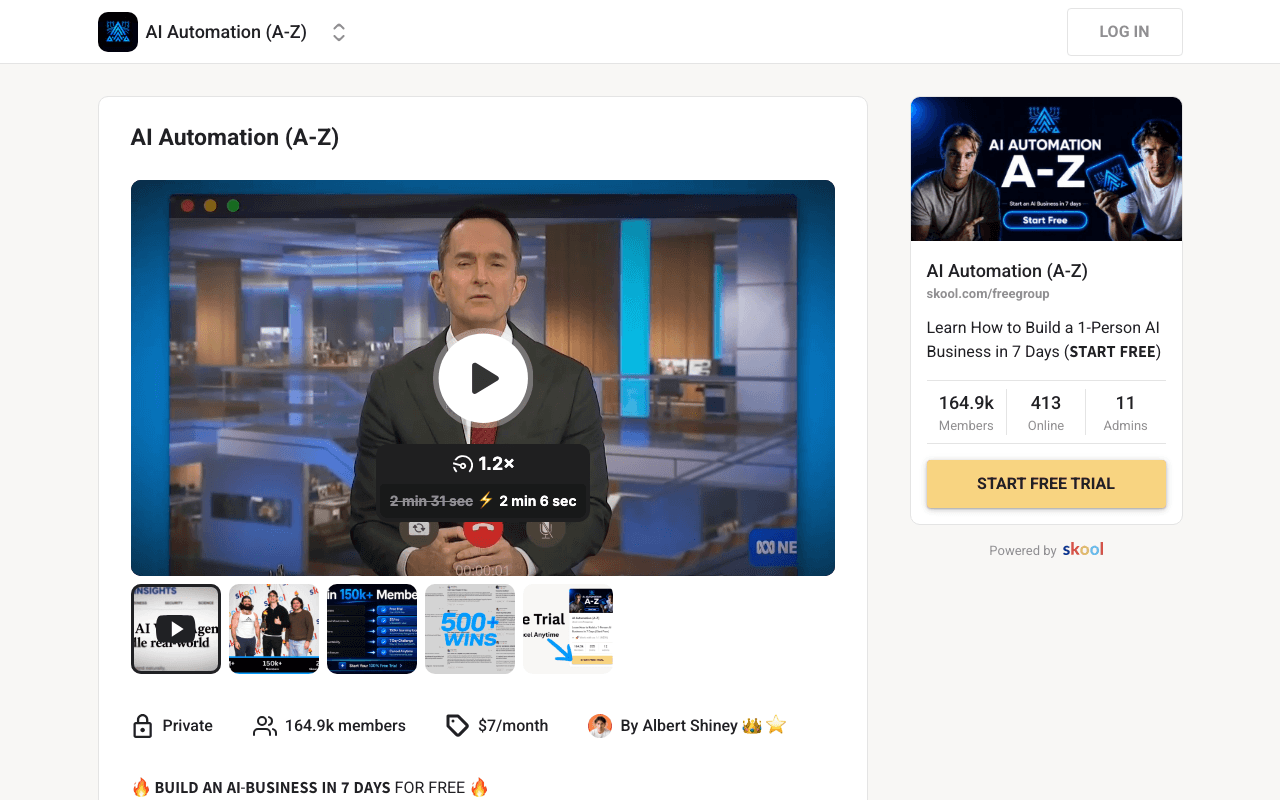The height and width of the screenshot is (800, 1280).
Task: Click the 11 Admins stat
Action: tap(1125, 413)
